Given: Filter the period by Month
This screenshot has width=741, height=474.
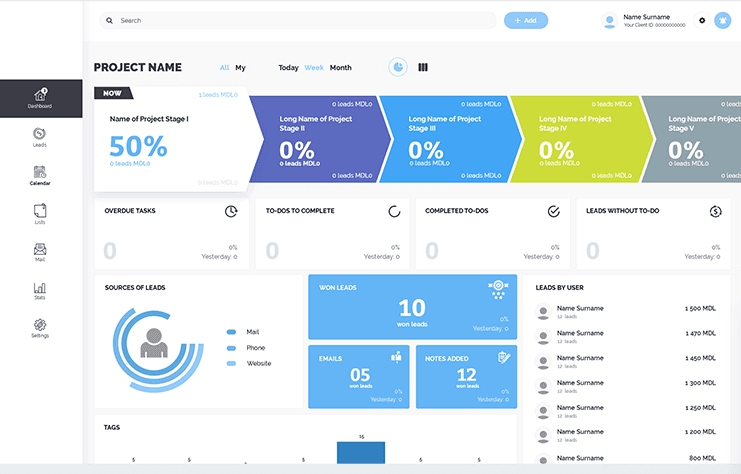Looking at the screenshot, I should click(340, 68).
